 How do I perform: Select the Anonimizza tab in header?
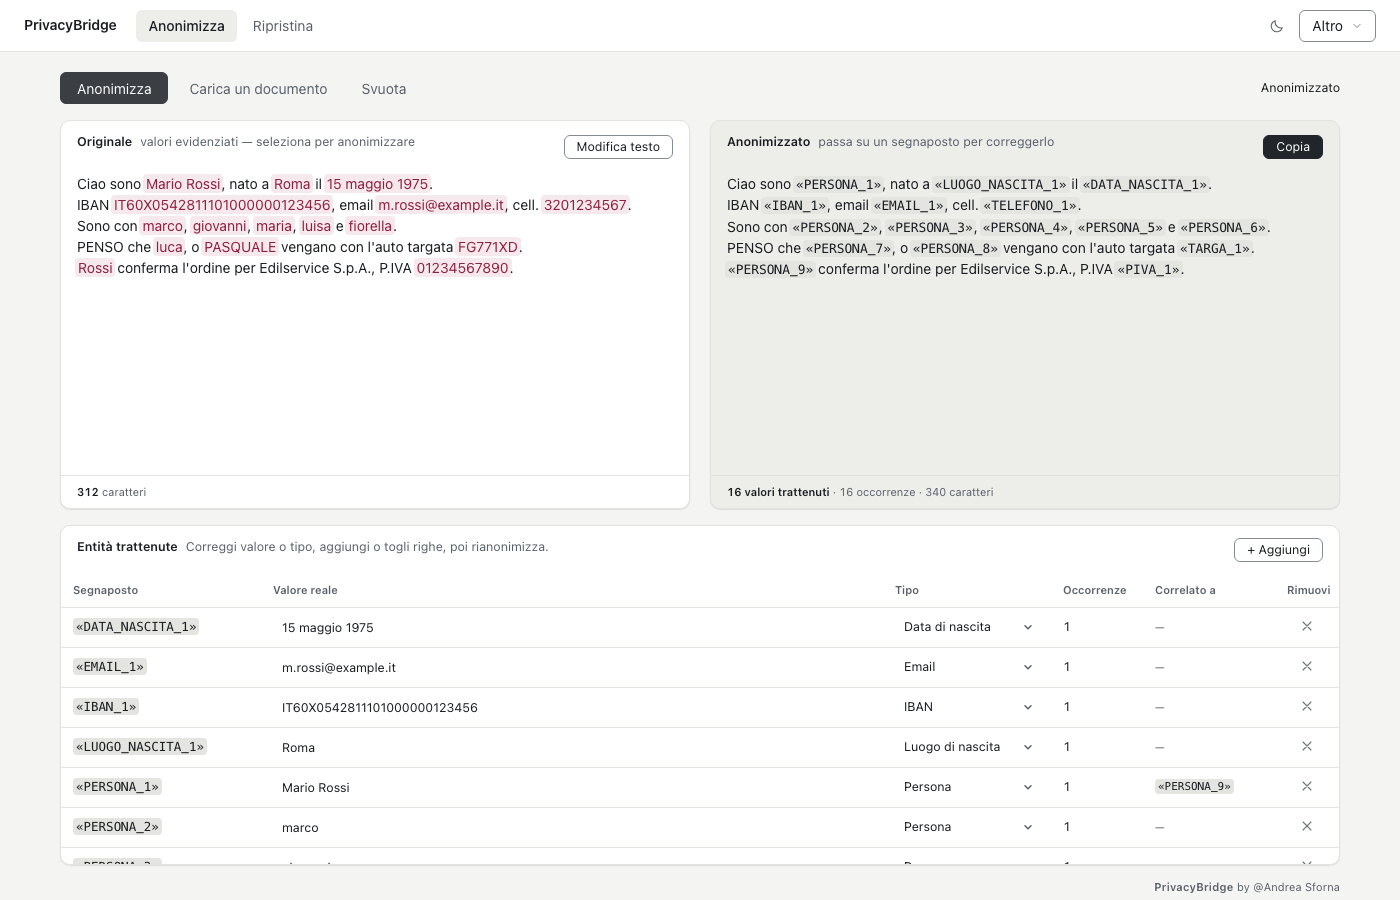pyautogui.click(x=186, y=26)
